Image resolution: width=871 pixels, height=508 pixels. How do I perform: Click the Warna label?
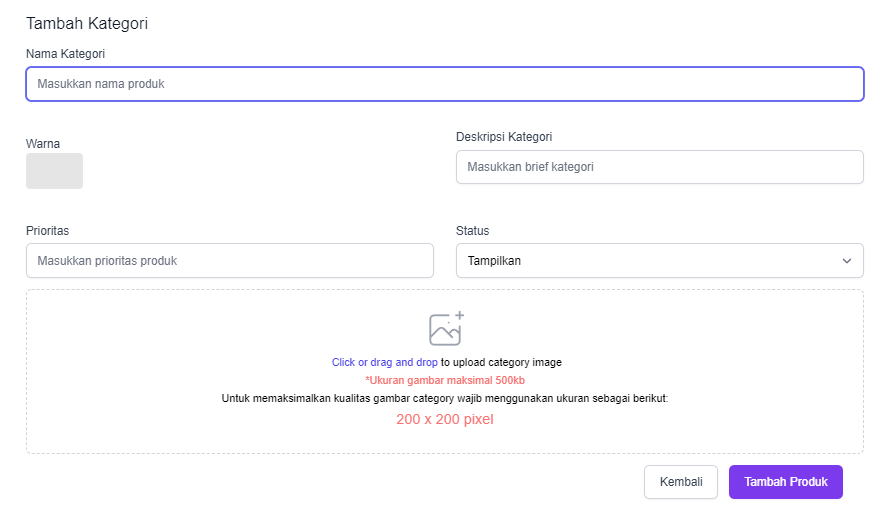43,144
